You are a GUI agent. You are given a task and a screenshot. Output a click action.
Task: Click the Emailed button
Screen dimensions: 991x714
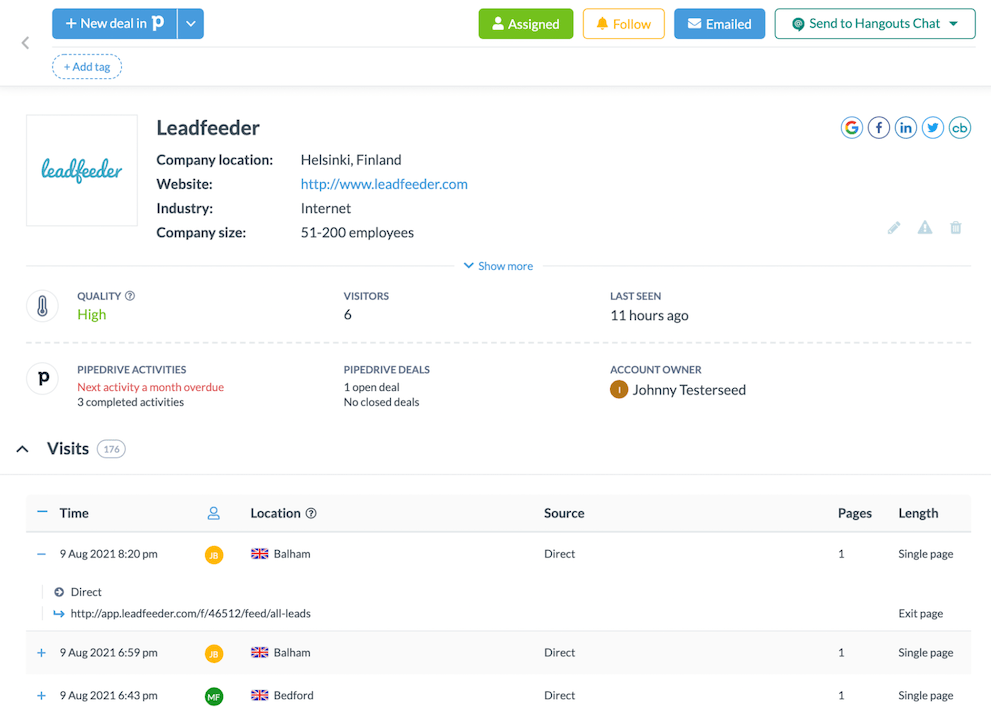[x=719, y=24]
